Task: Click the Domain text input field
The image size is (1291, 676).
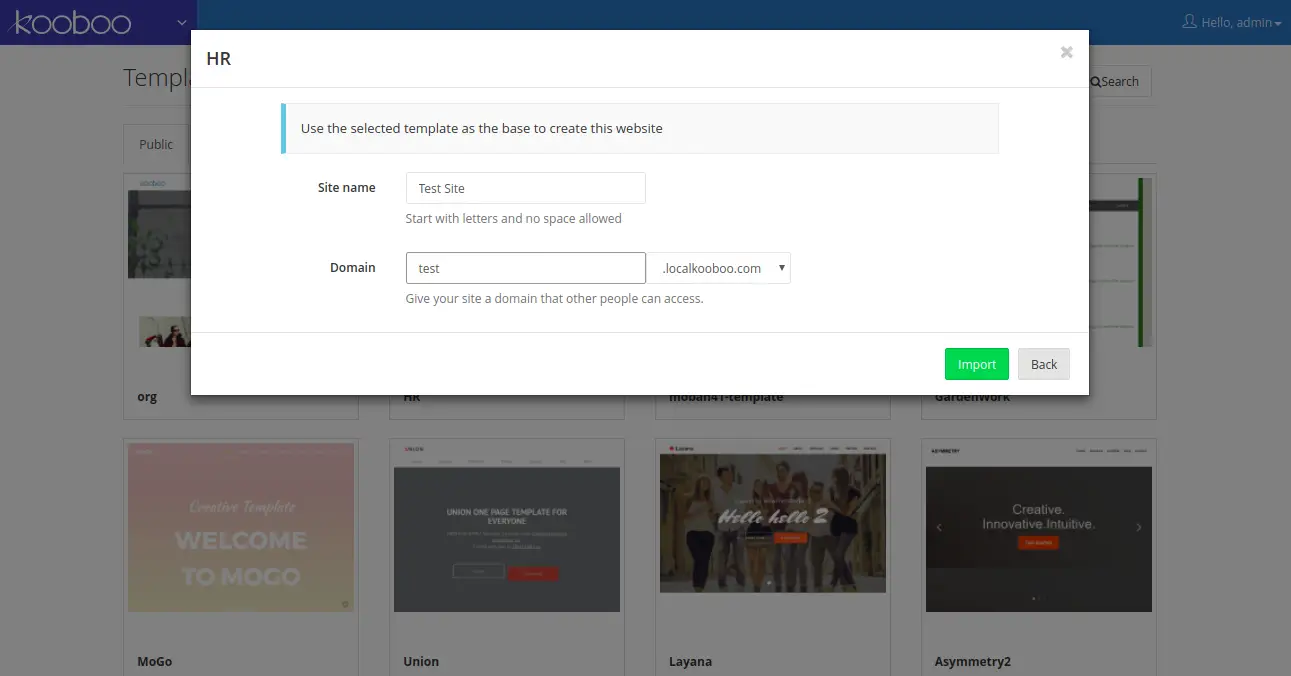Action: point(526,268)
